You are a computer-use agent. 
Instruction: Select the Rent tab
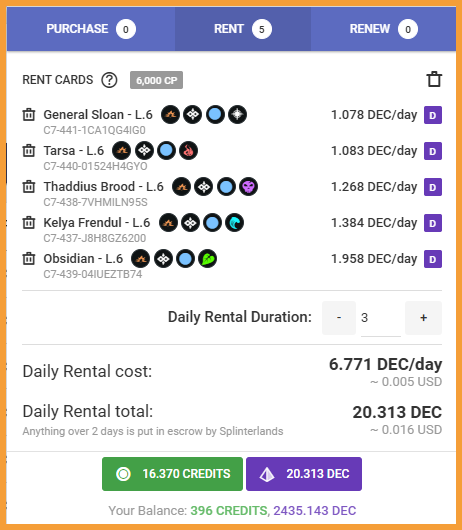(x=243, y=29)
